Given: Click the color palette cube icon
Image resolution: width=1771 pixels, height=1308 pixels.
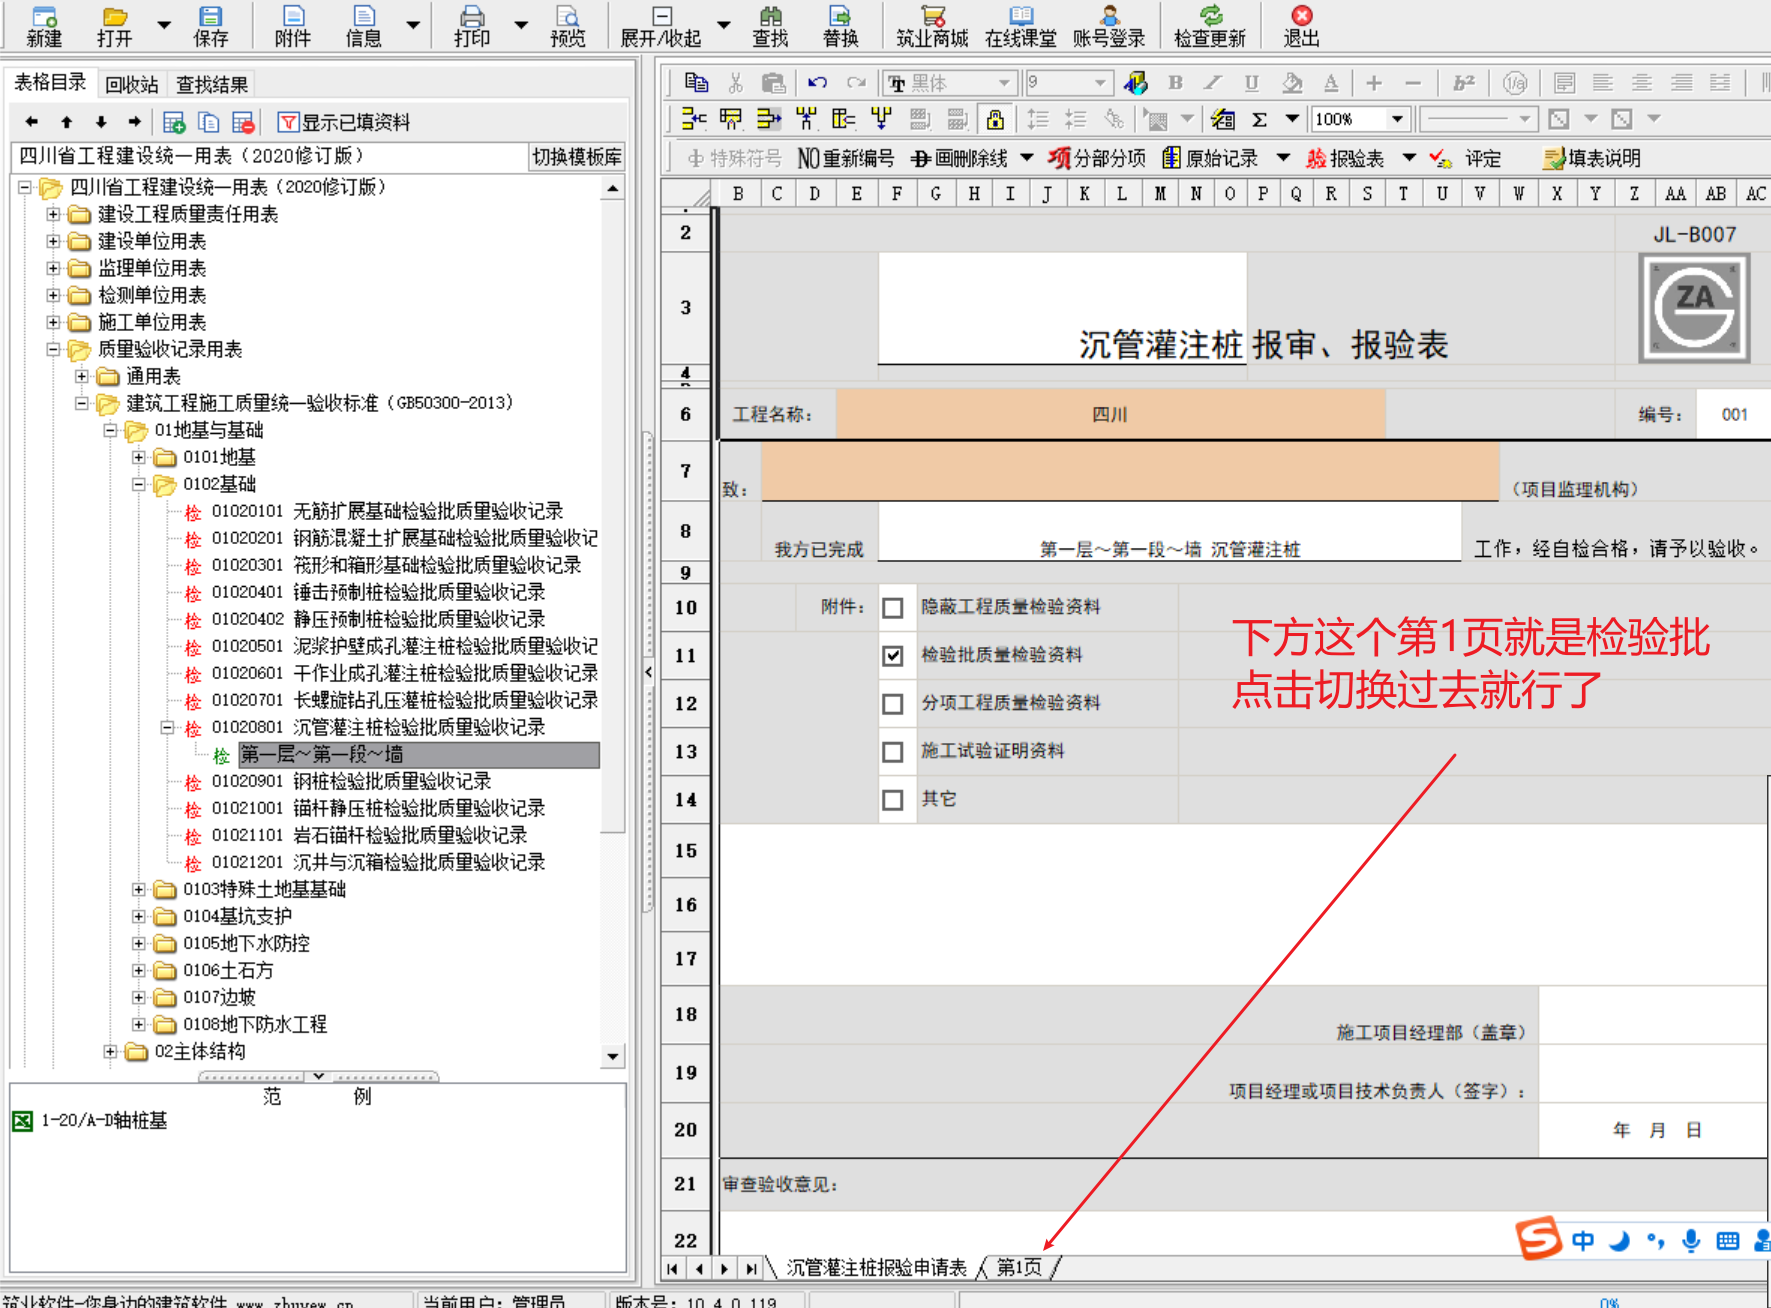Looking at the screenshot, I should [x=1135, y=83].
